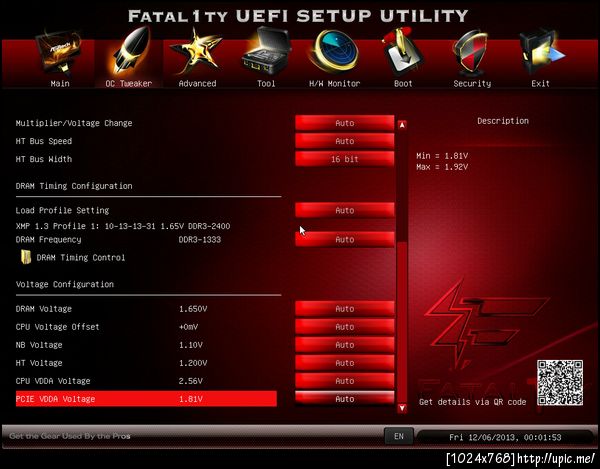Click the radar icon for H/W Monitor

tap(334, 52)
